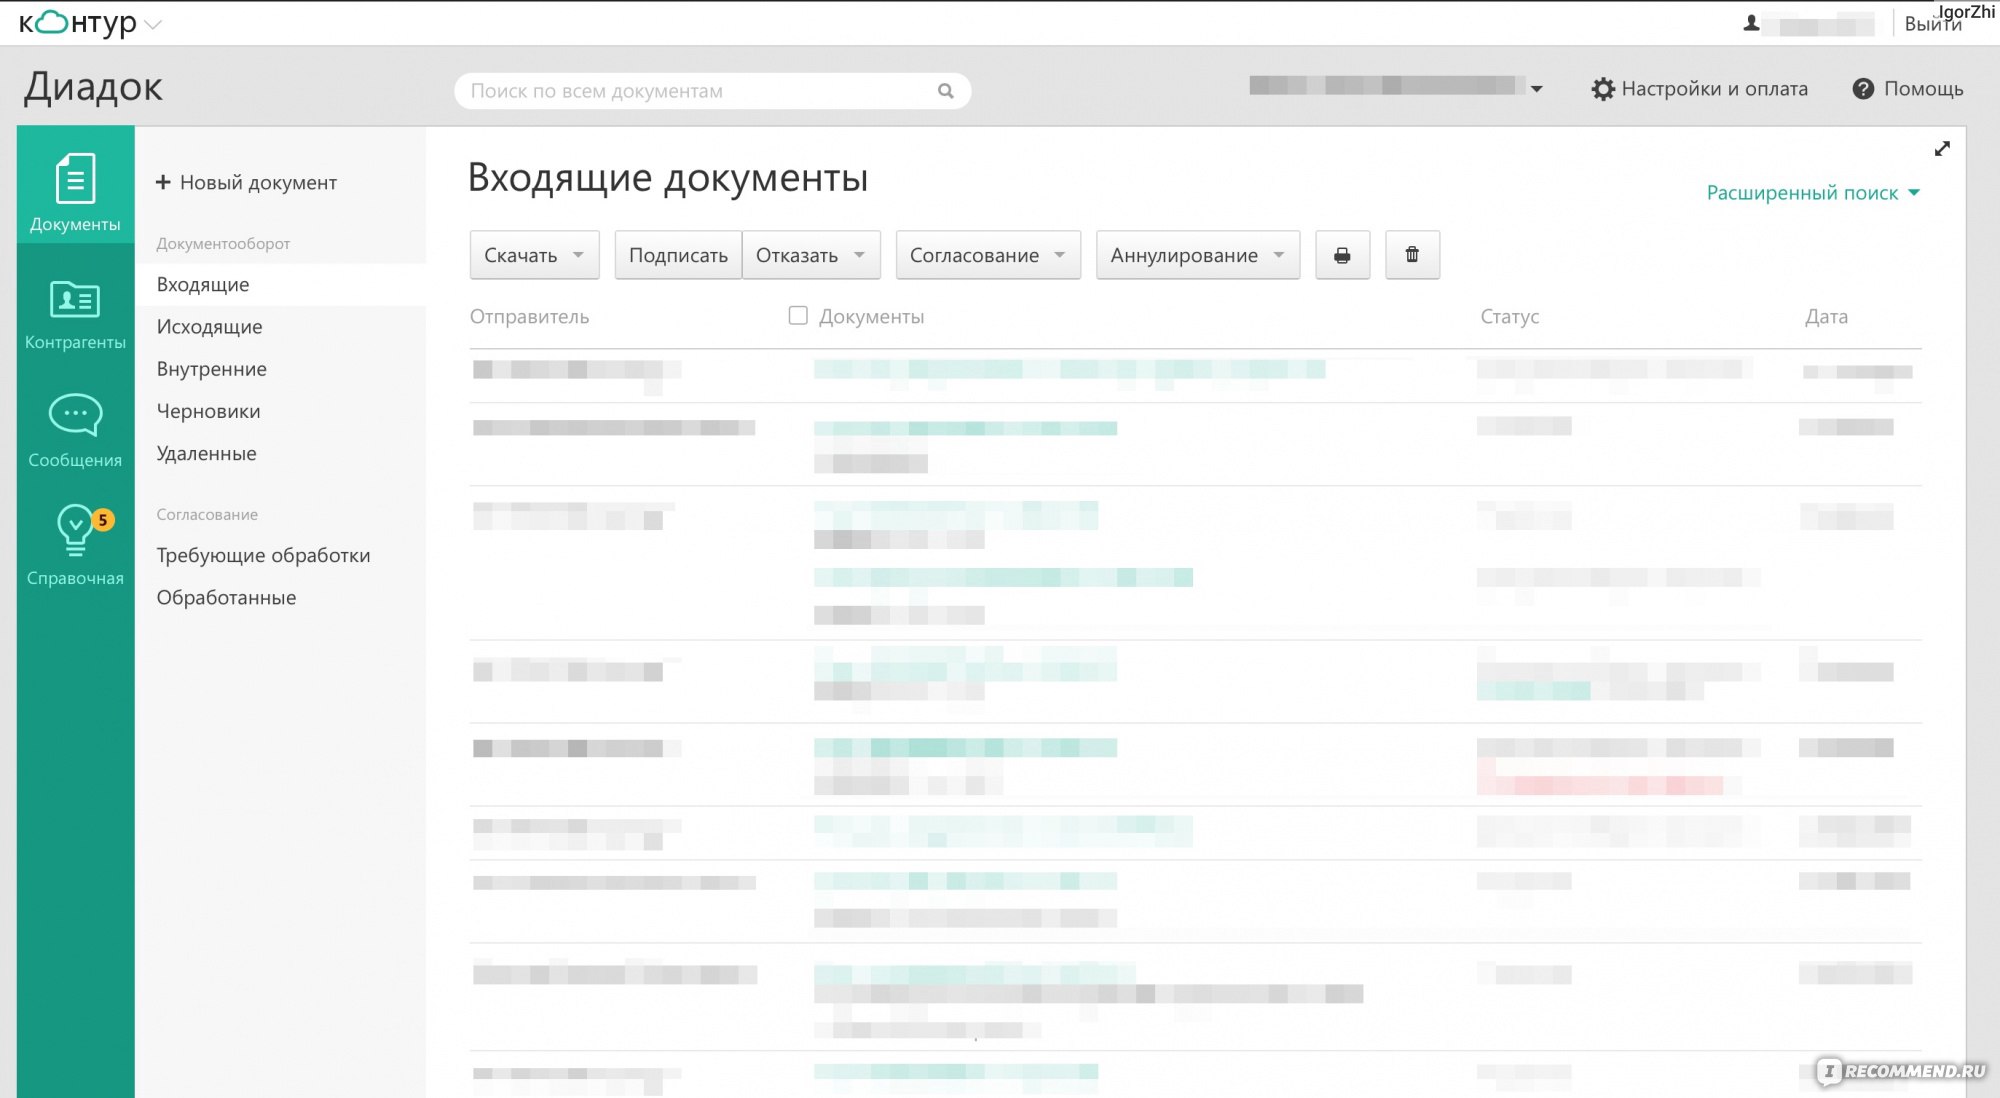Click the plus icon for new document

[163, 182]
